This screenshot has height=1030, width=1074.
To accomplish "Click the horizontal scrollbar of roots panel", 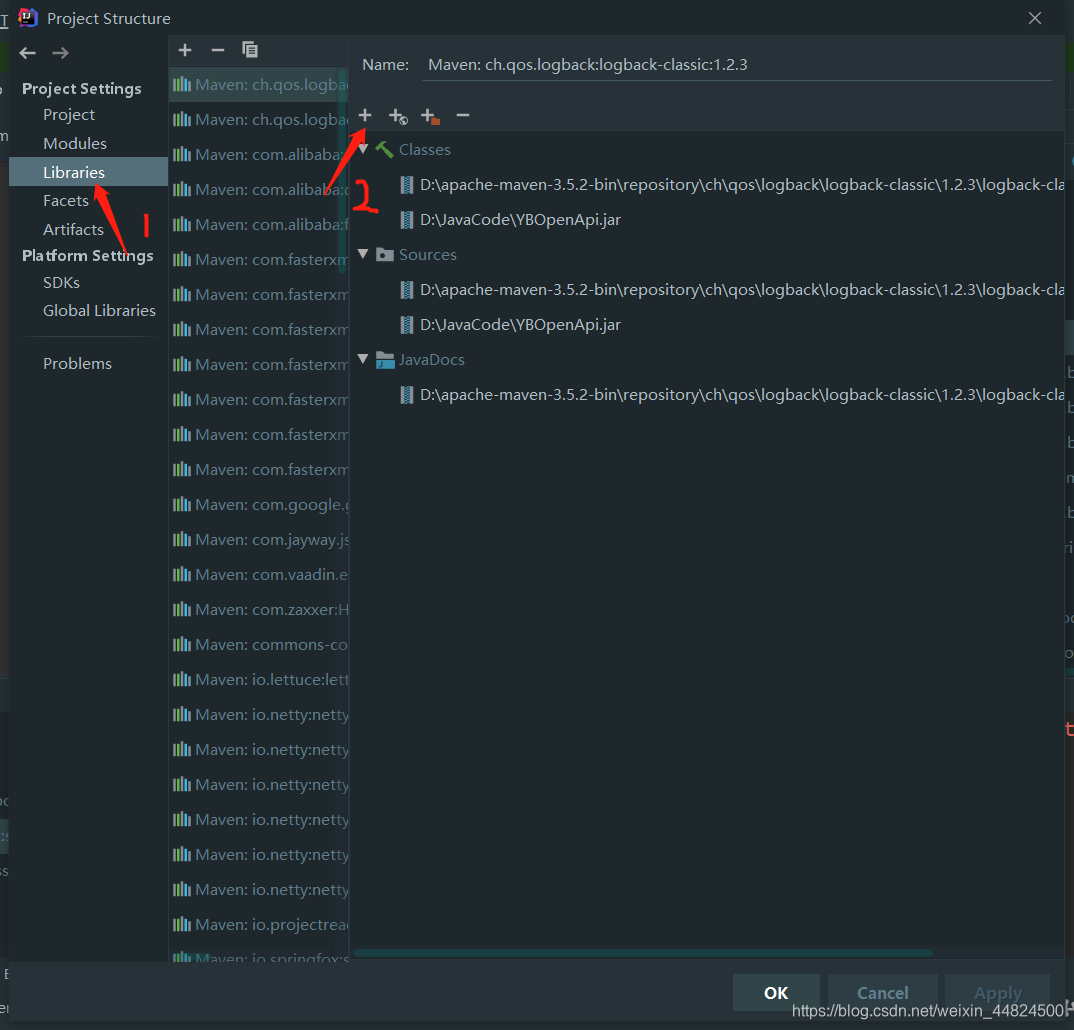I will tap(643, 953).
